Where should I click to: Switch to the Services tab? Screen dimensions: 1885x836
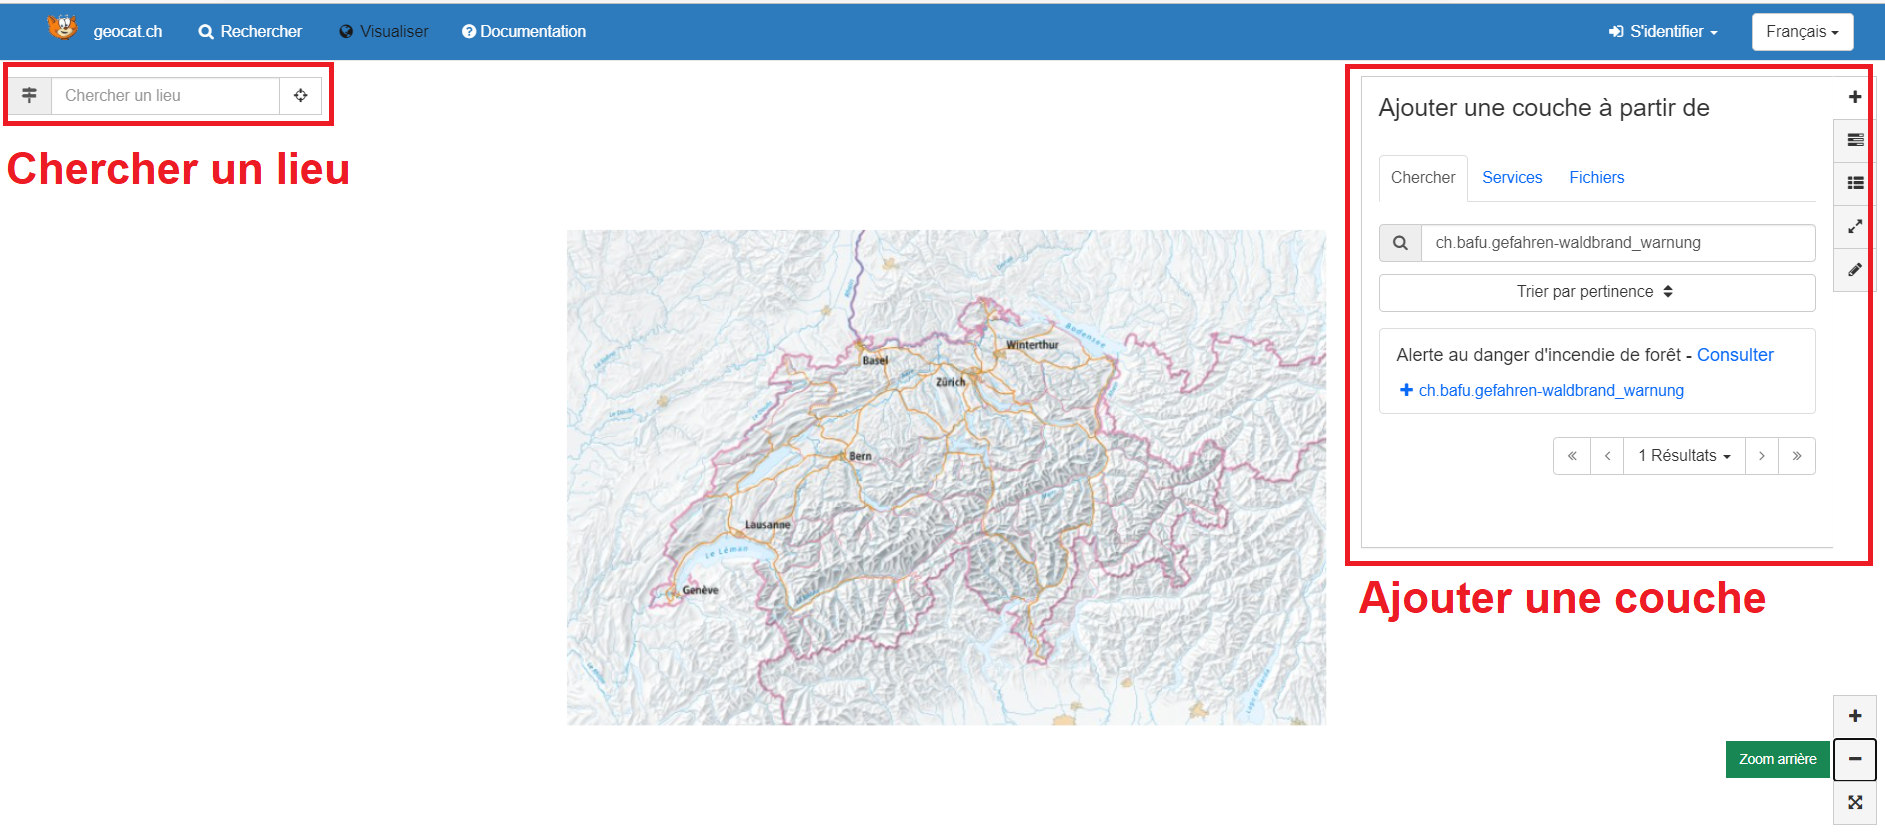pyautogui.click(x=1511, y=178)
